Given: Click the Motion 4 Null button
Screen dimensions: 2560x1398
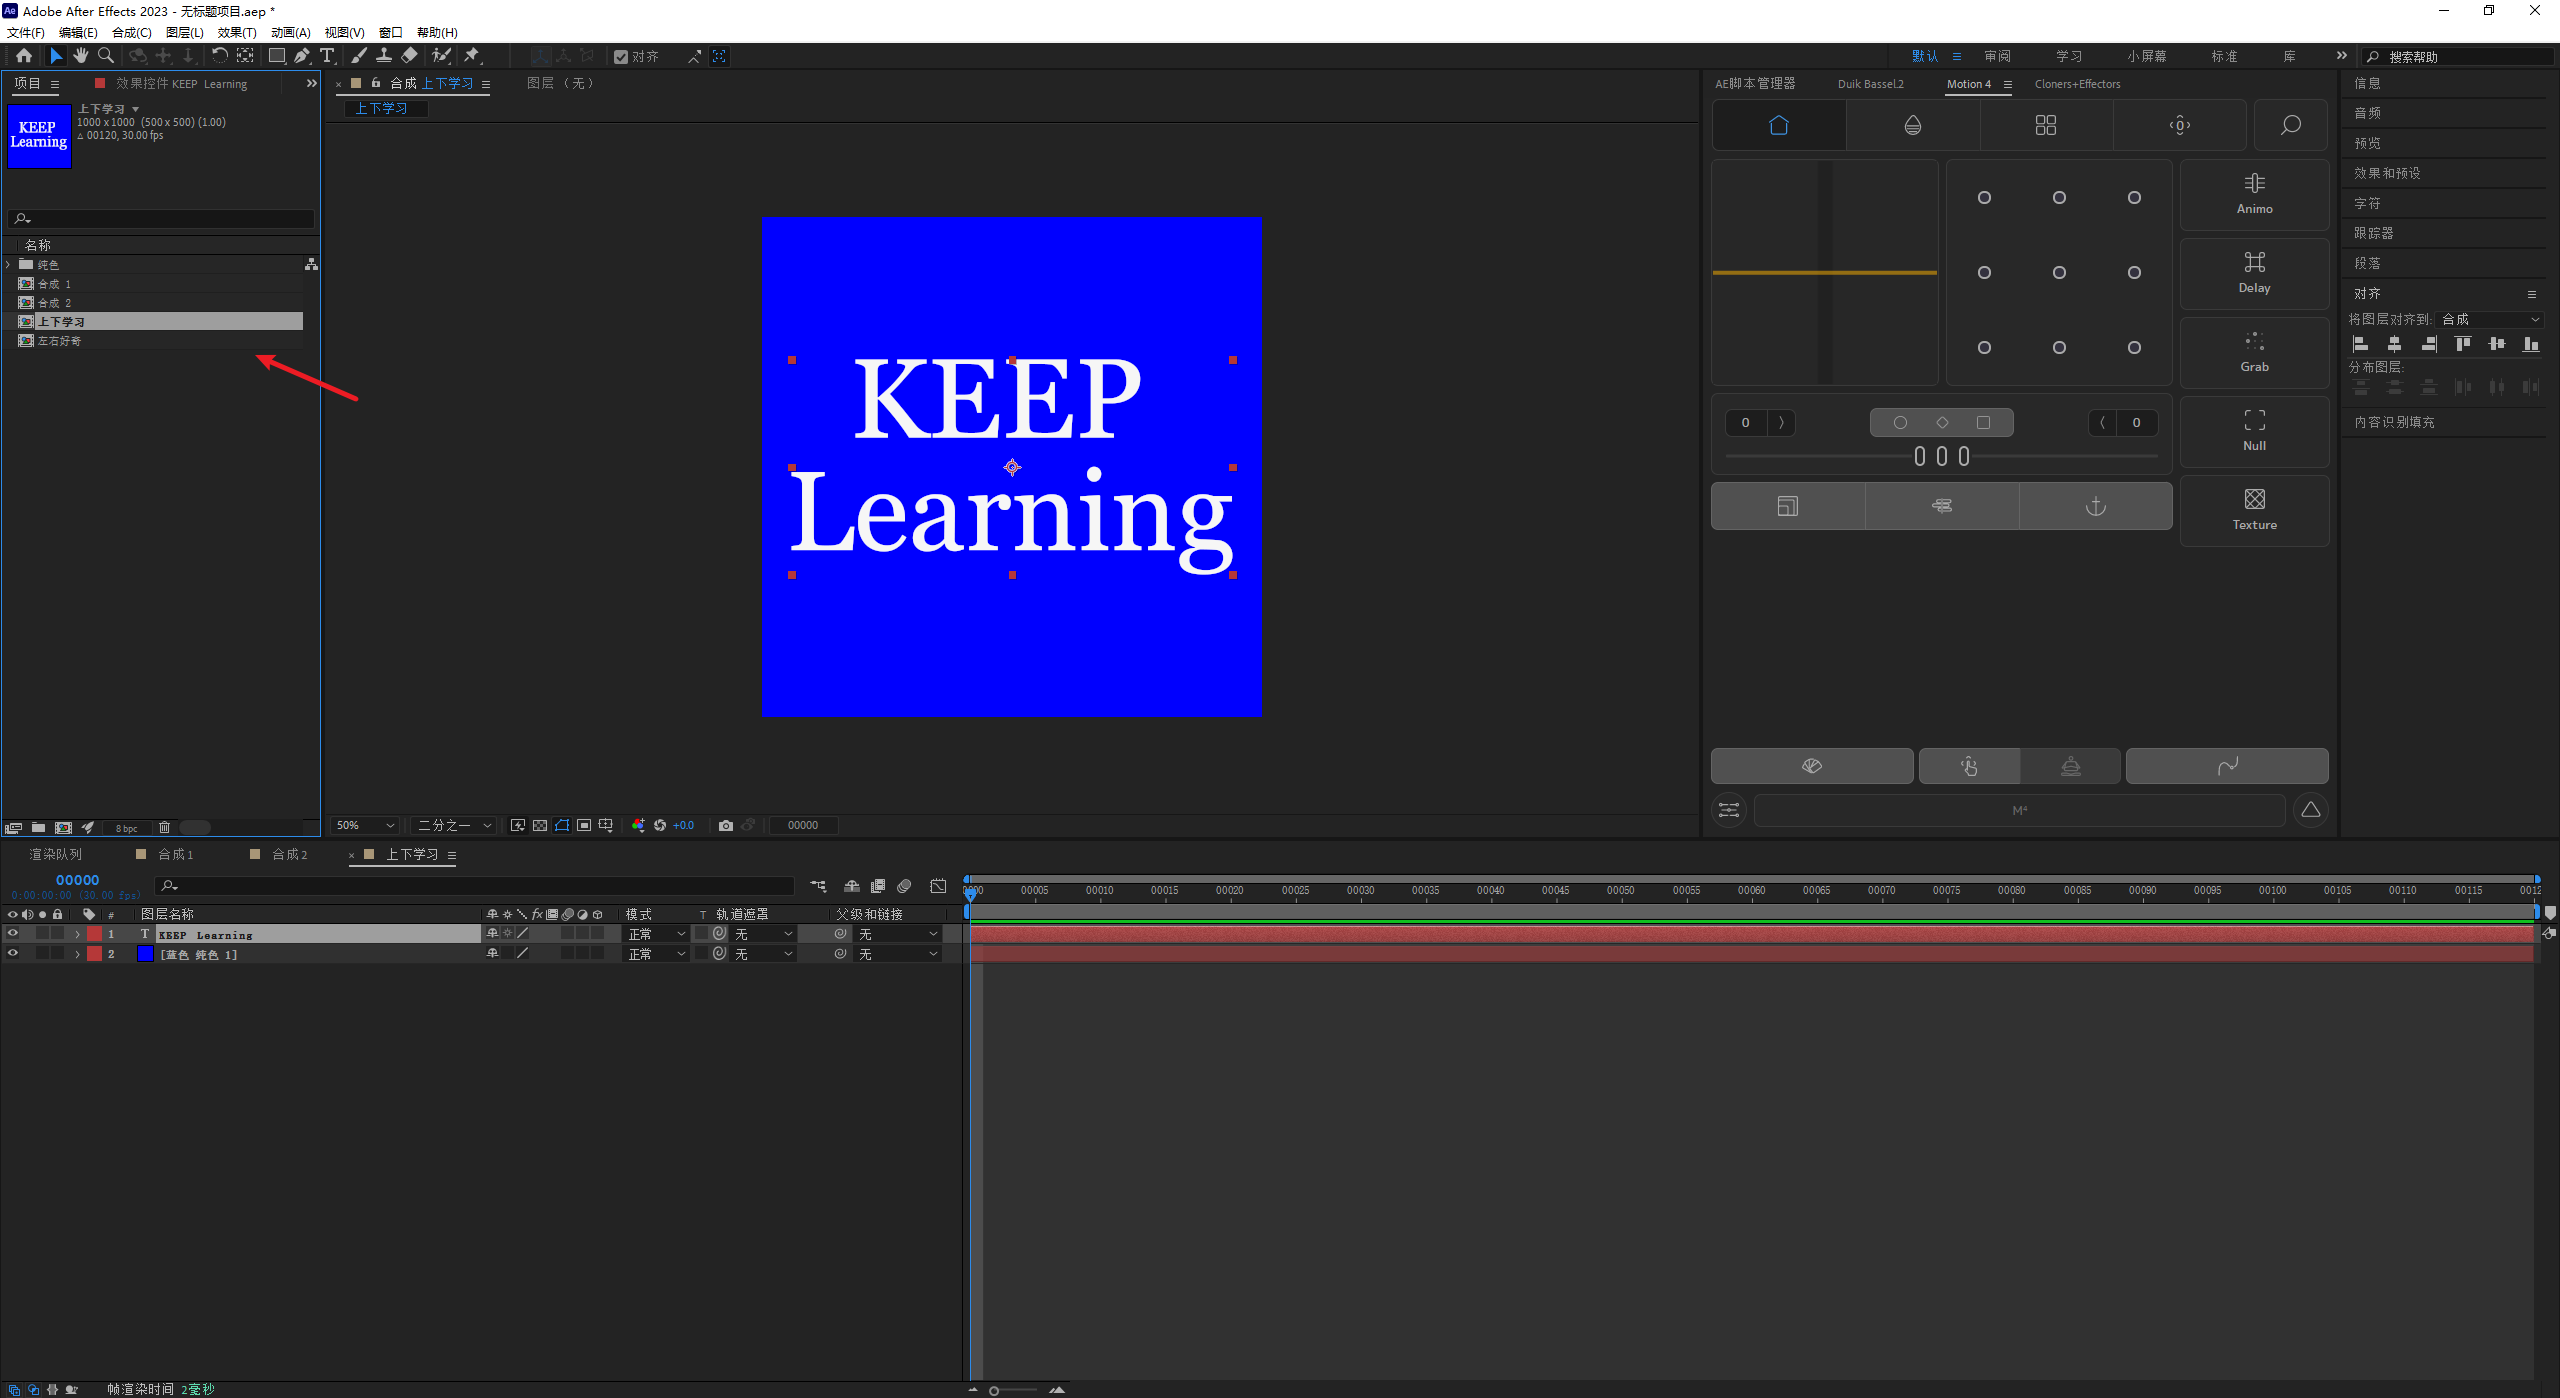Looking at the screenshot, I should [x=2254, y=431].
